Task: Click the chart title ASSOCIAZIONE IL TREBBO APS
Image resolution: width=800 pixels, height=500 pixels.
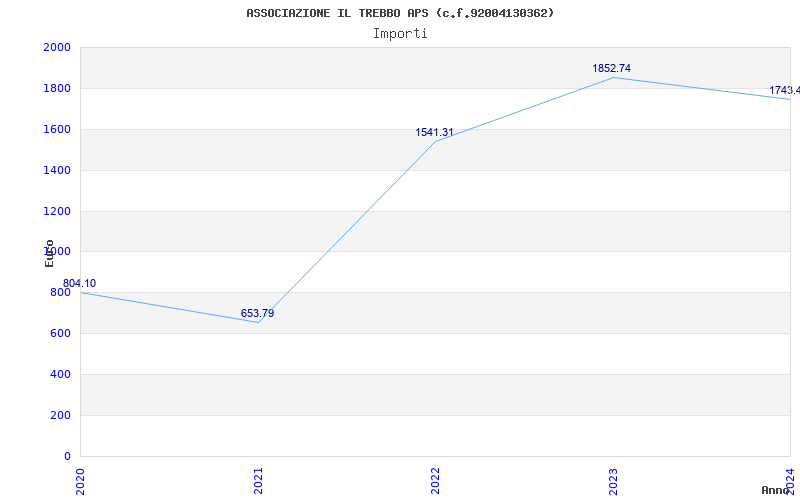Action: (x=400, y=13)
